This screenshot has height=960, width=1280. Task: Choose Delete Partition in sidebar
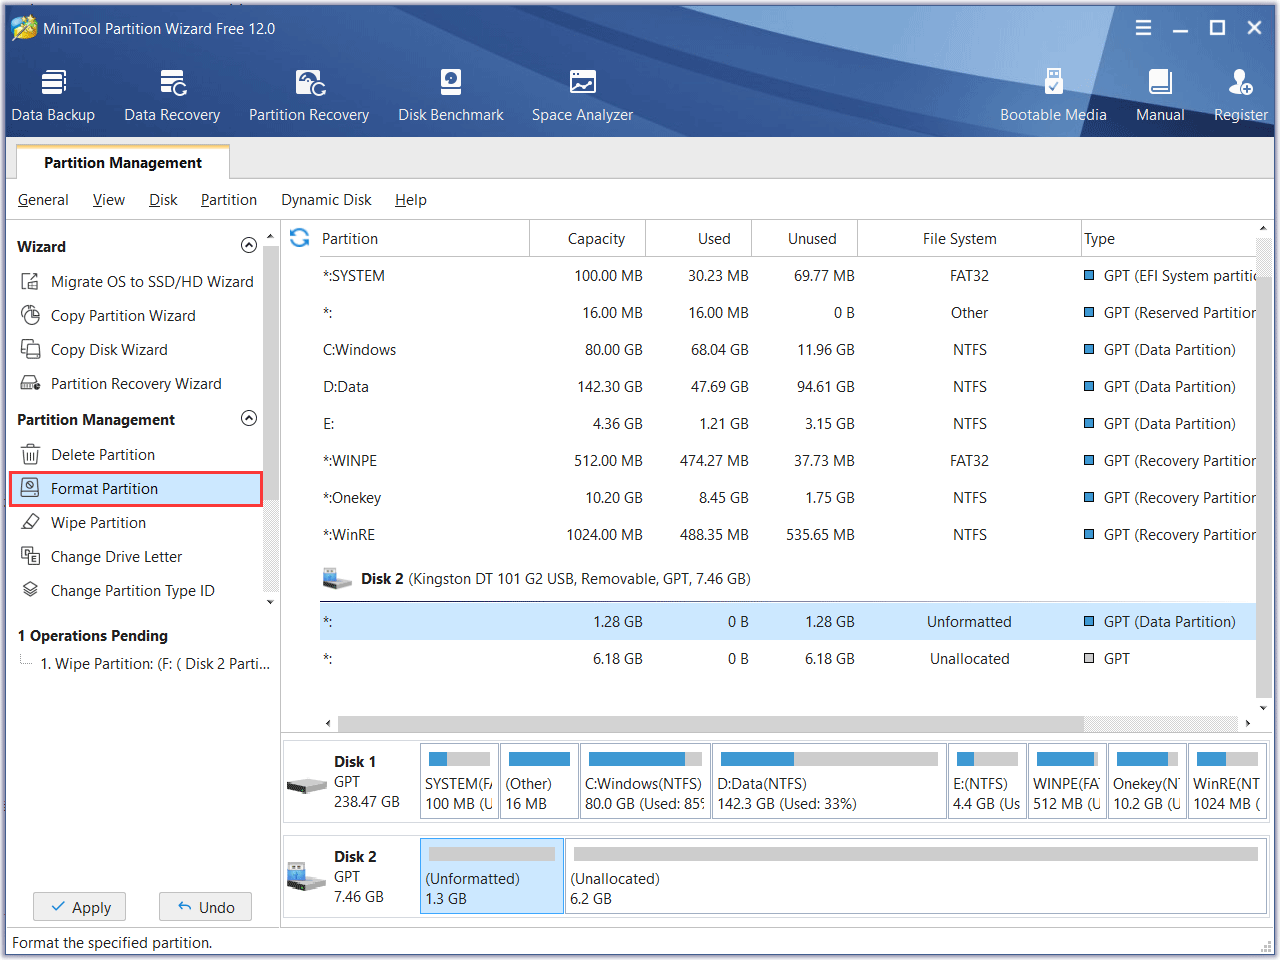coord(88,455)
